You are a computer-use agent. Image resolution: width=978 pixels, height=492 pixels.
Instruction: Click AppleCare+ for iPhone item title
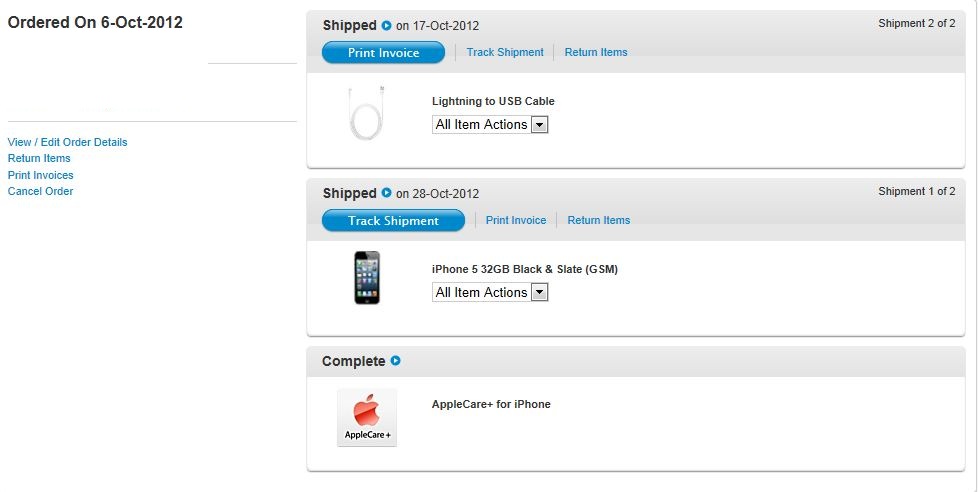[491, 404]
